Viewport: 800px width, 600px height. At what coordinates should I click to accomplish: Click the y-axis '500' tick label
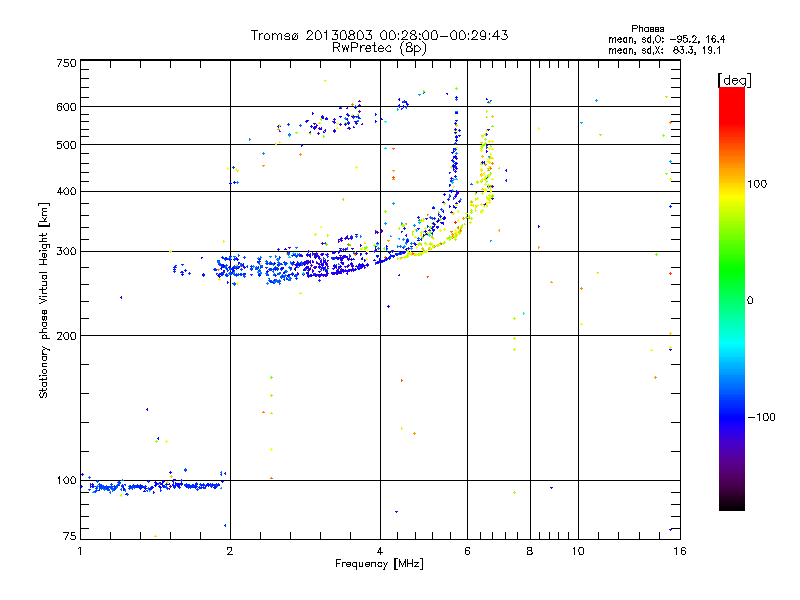(66, 145)
